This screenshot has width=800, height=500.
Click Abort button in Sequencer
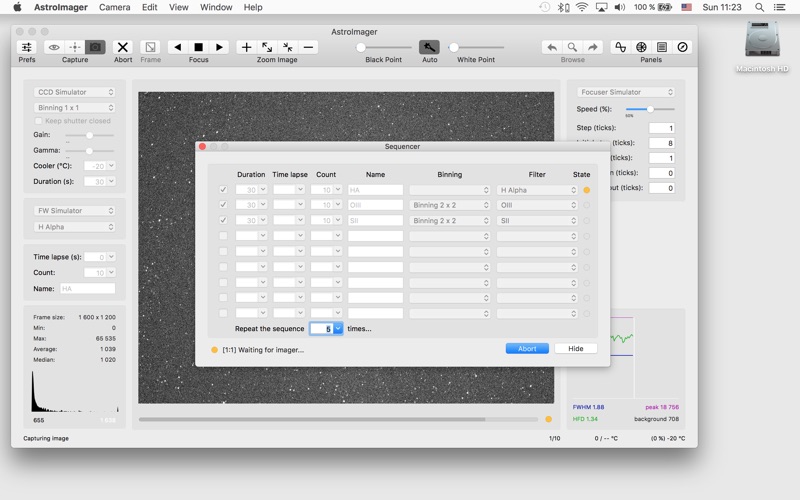(x=527, y=348)
